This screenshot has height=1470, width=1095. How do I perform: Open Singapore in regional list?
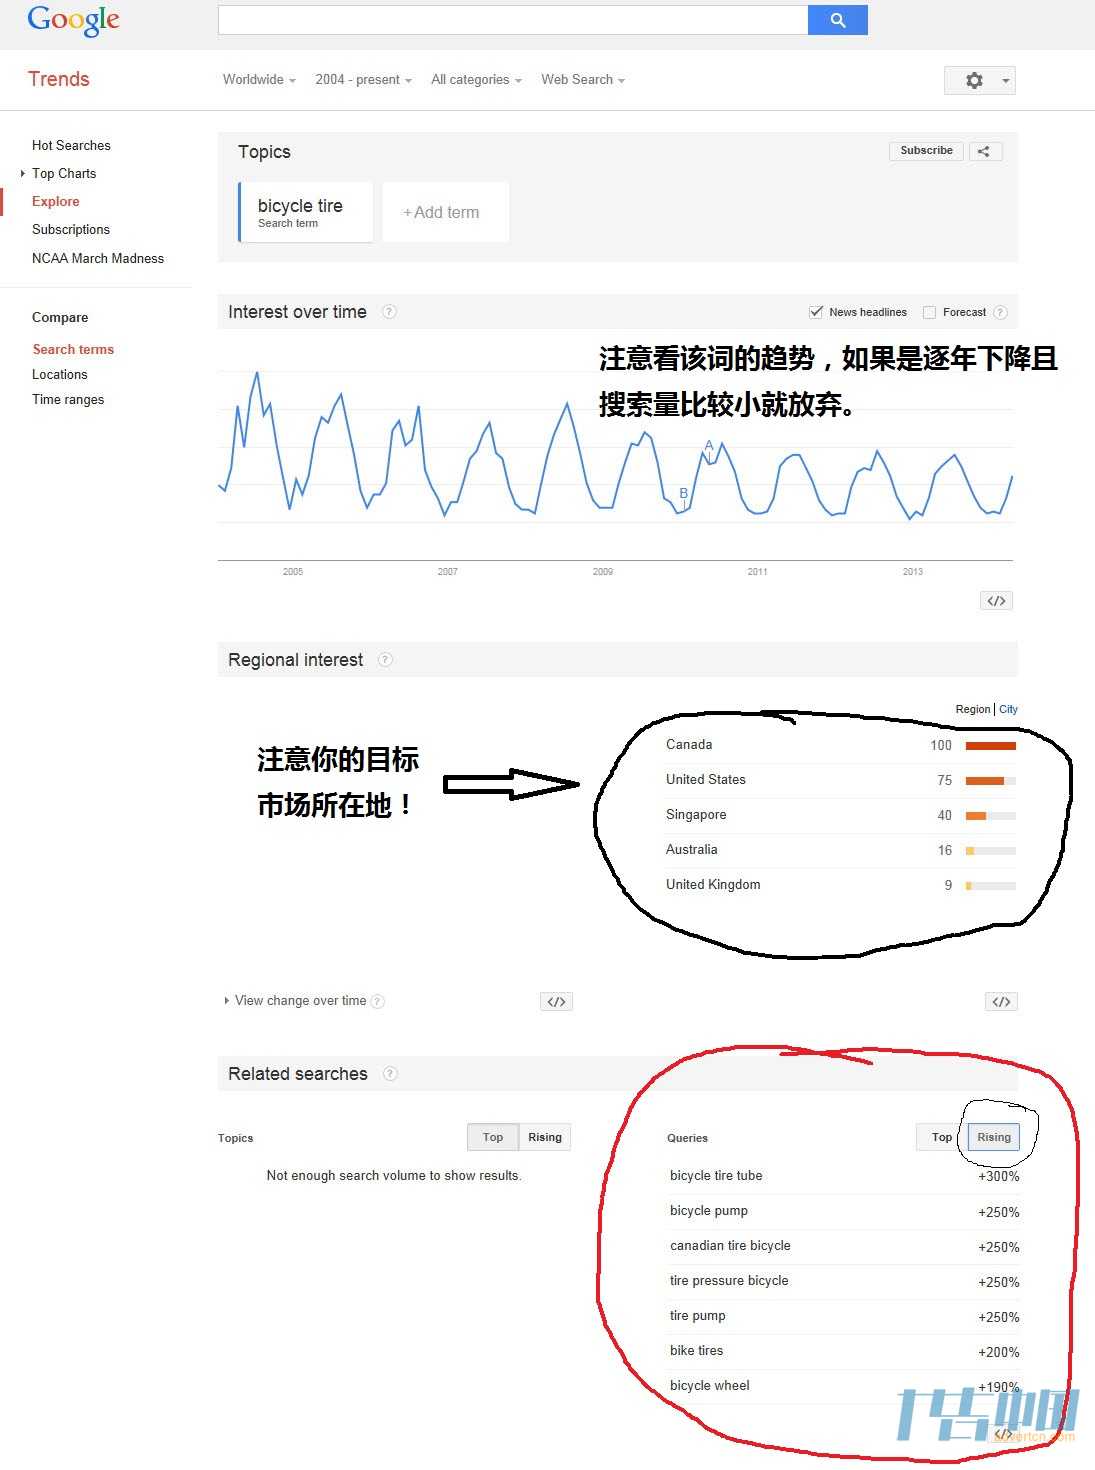(696, 815)
